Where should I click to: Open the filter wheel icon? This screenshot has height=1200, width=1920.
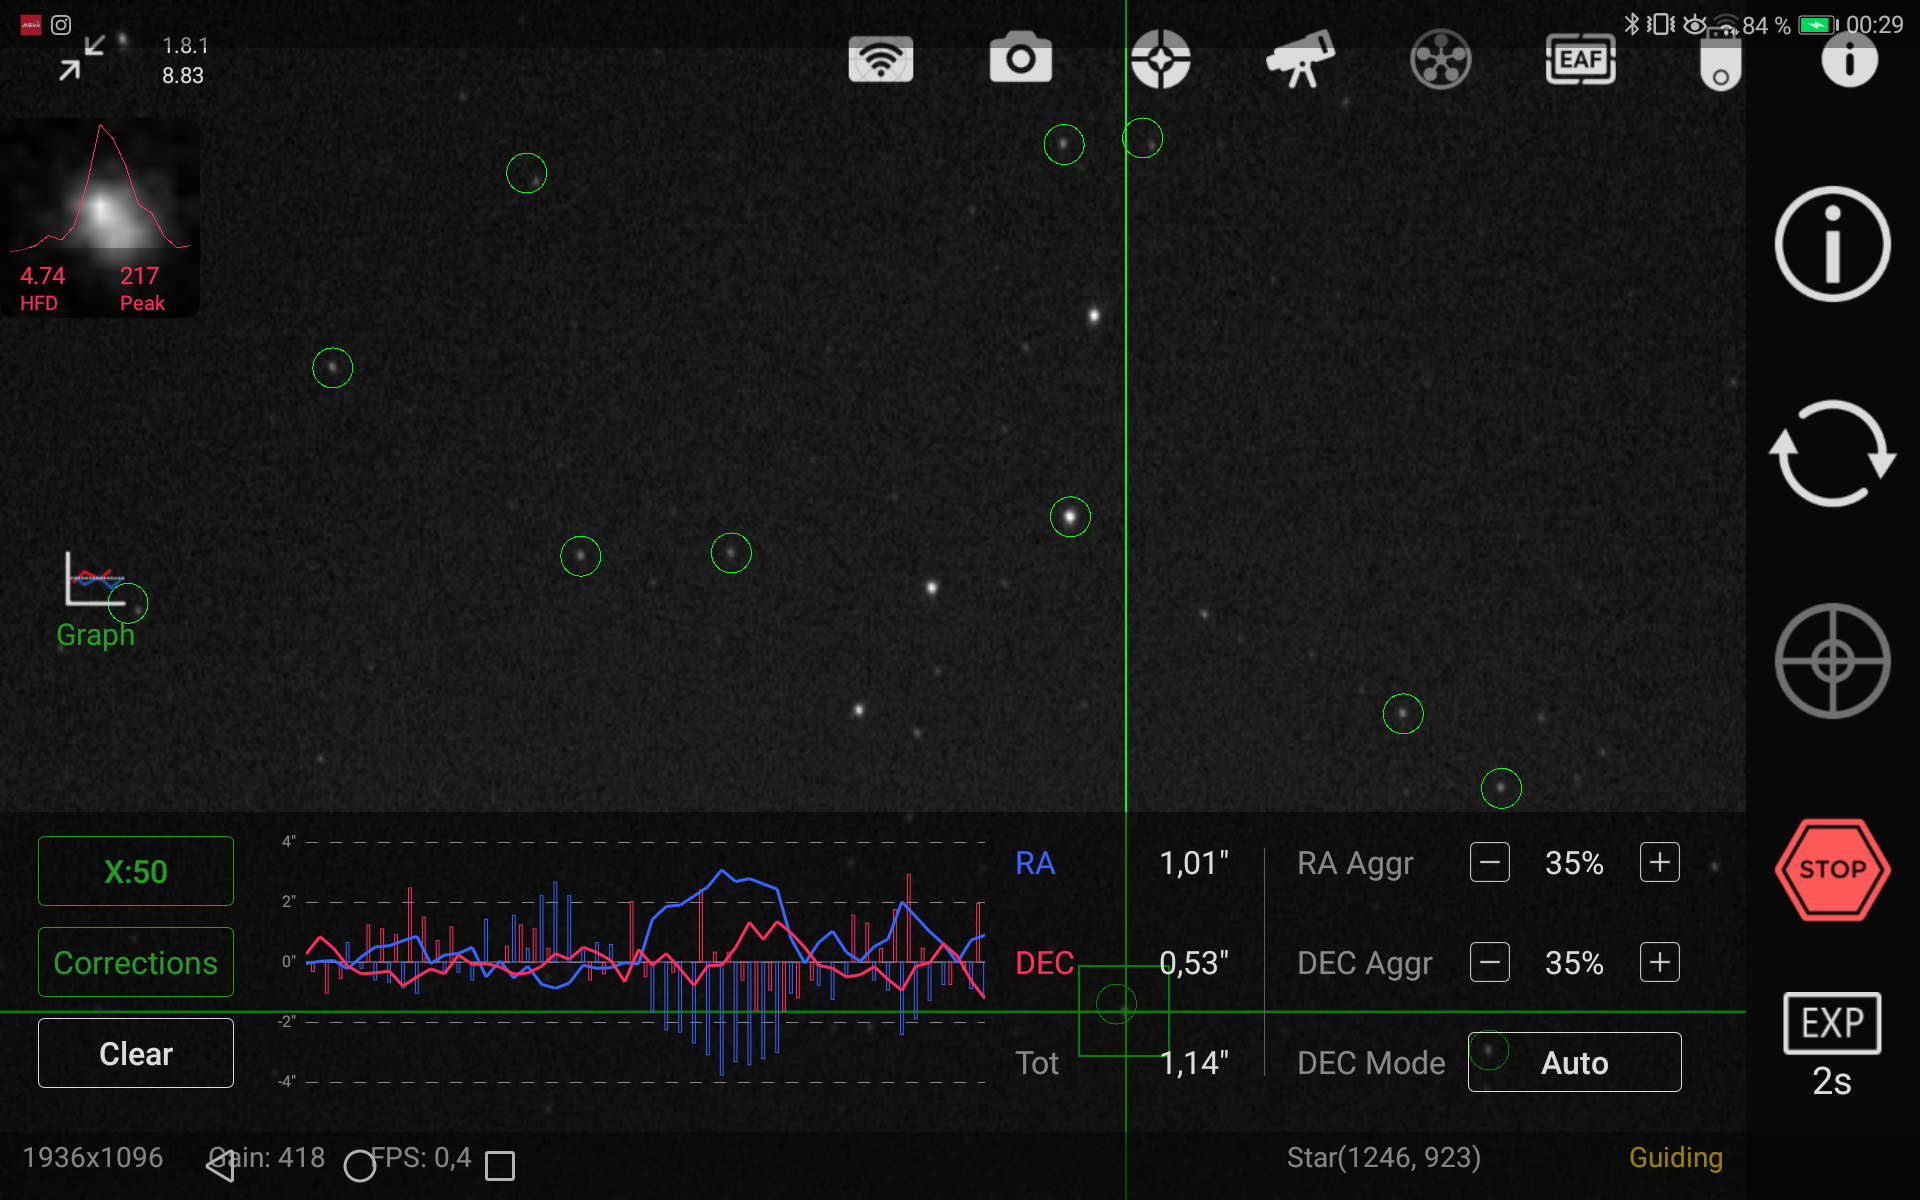coord(1440,59)
